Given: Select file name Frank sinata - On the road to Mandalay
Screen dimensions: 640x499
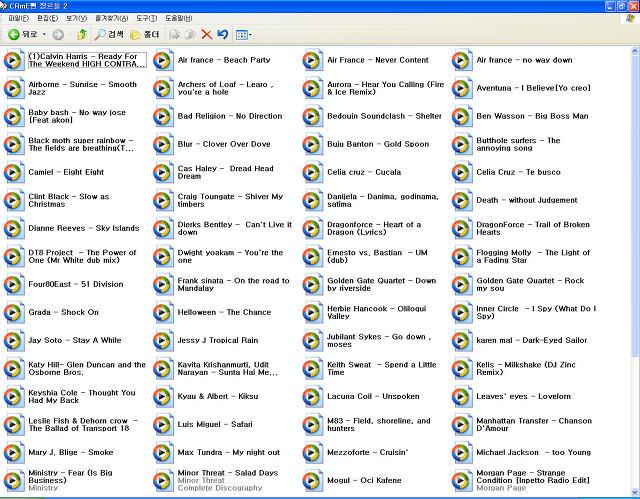Looking at the screenshot, I should [233, 284].
